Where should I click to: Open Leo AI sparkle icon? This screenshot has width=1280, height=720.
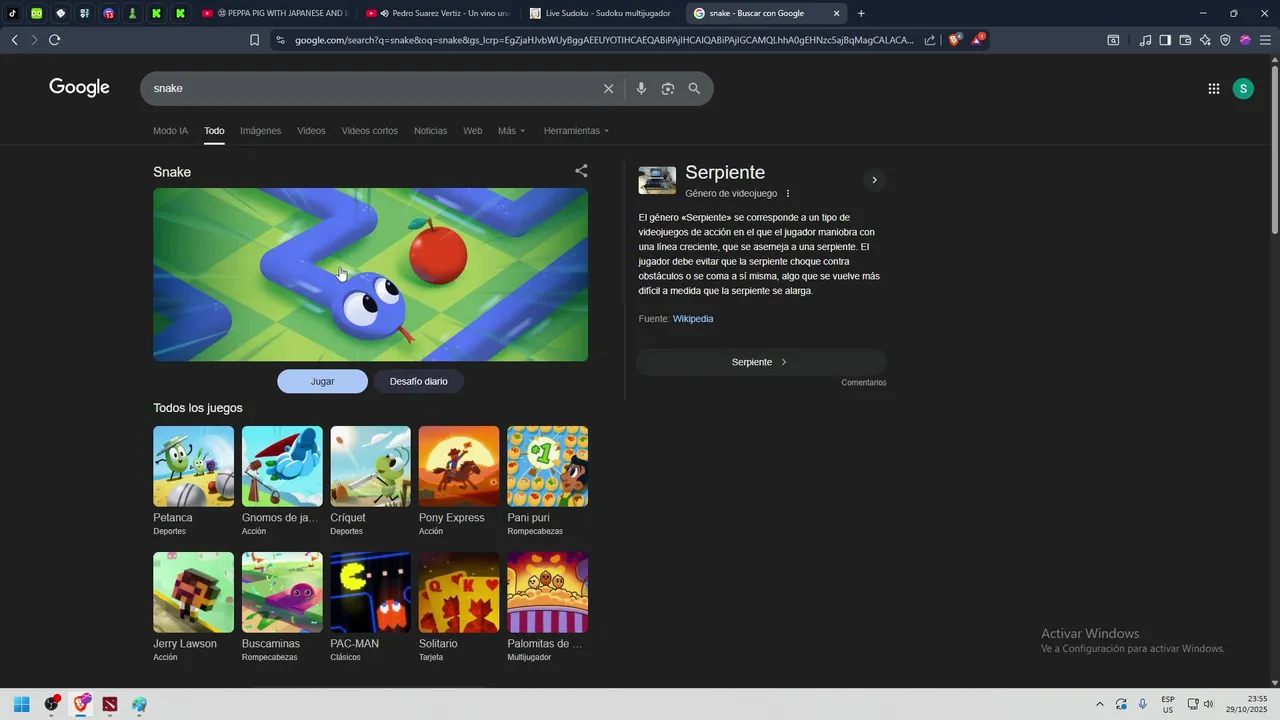(1205, 40)
